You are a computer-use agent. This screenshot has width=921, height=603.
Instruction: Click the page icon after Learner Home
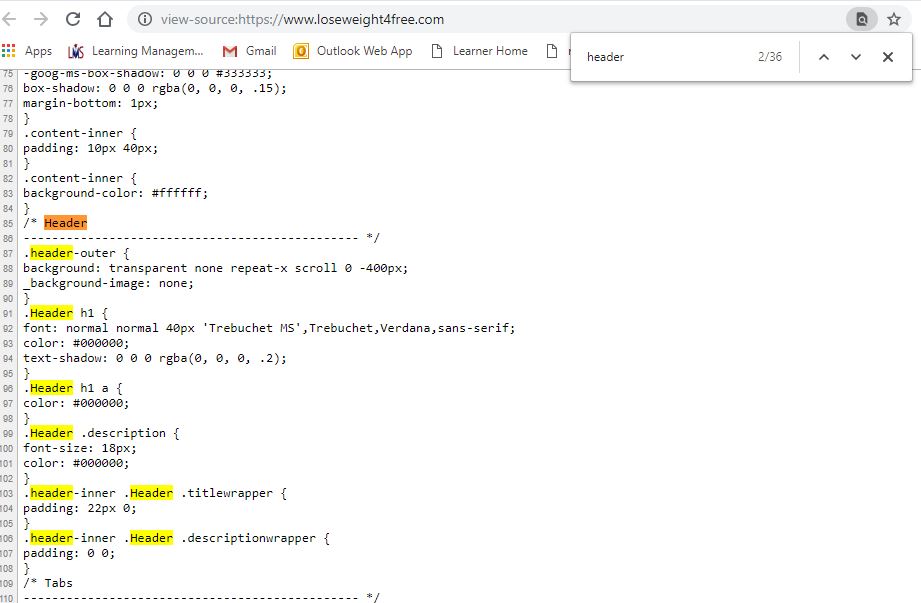[x=552, y=51]
